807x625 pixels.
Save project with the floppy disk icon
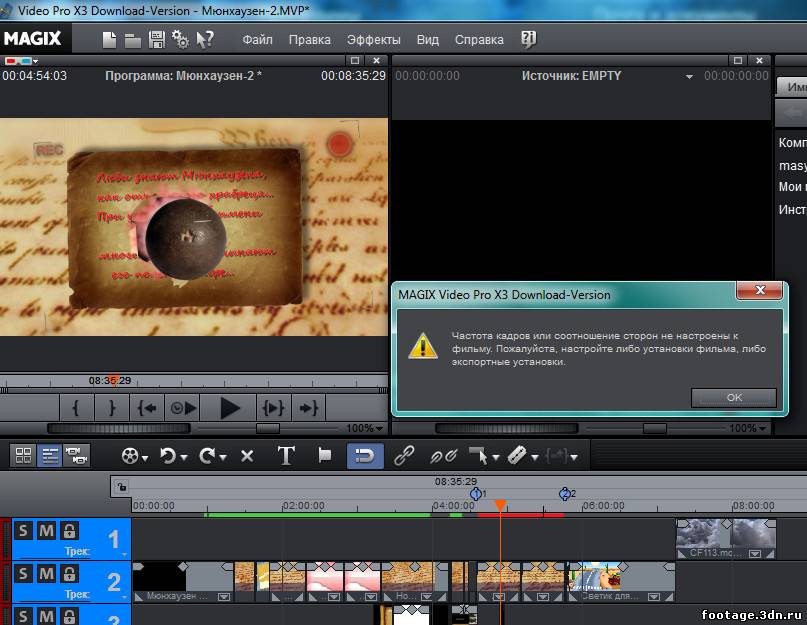point(156,40)
